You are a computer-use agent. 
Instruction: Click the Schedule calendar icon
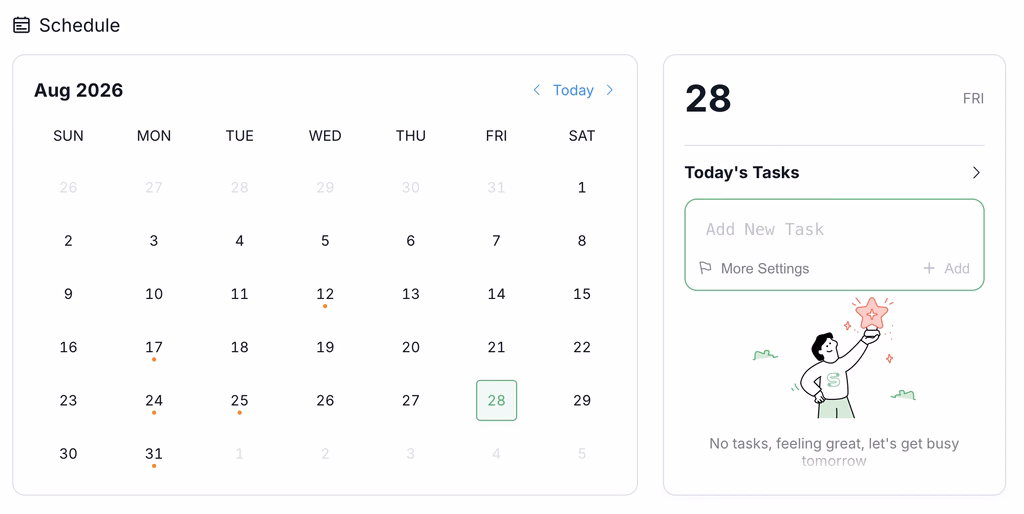point(22,25)
